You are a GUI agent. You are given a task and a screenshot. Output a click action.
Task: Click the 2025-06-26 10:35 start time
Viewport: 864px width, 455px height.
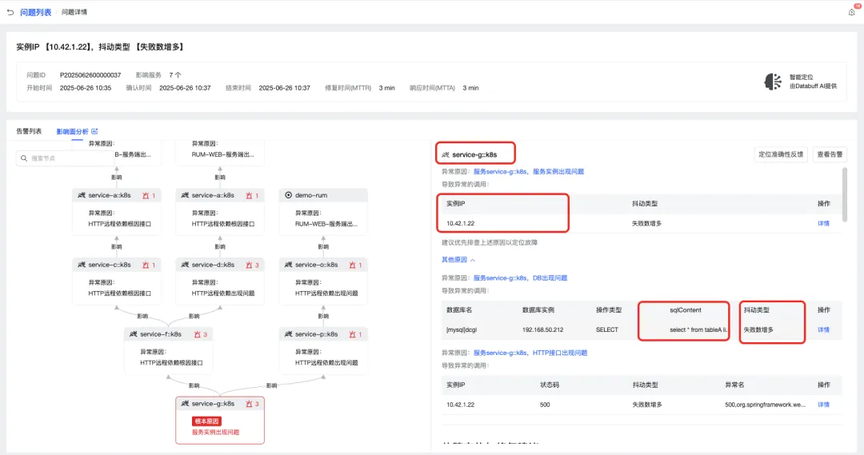(x=85, y=88)
